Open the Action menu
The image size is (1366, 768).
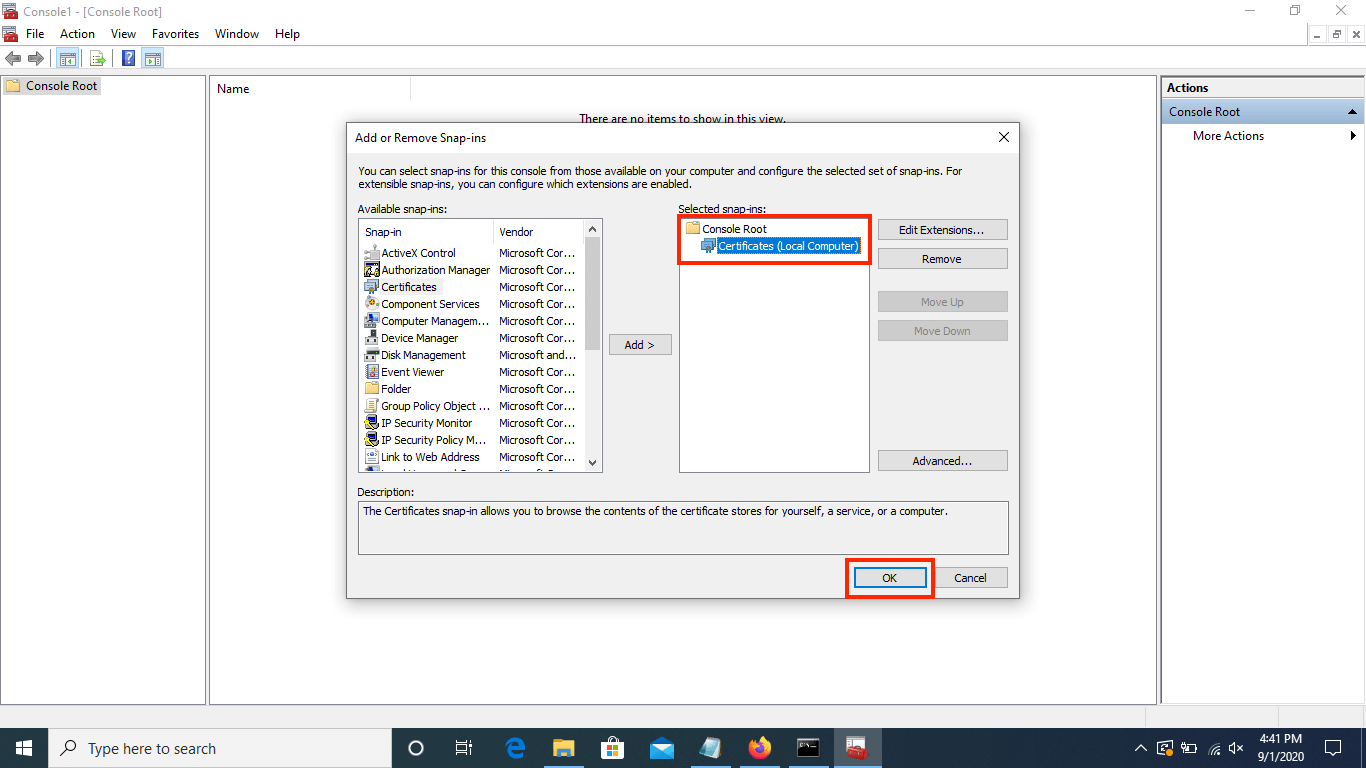pyautogui.click(x=77, y=34)
